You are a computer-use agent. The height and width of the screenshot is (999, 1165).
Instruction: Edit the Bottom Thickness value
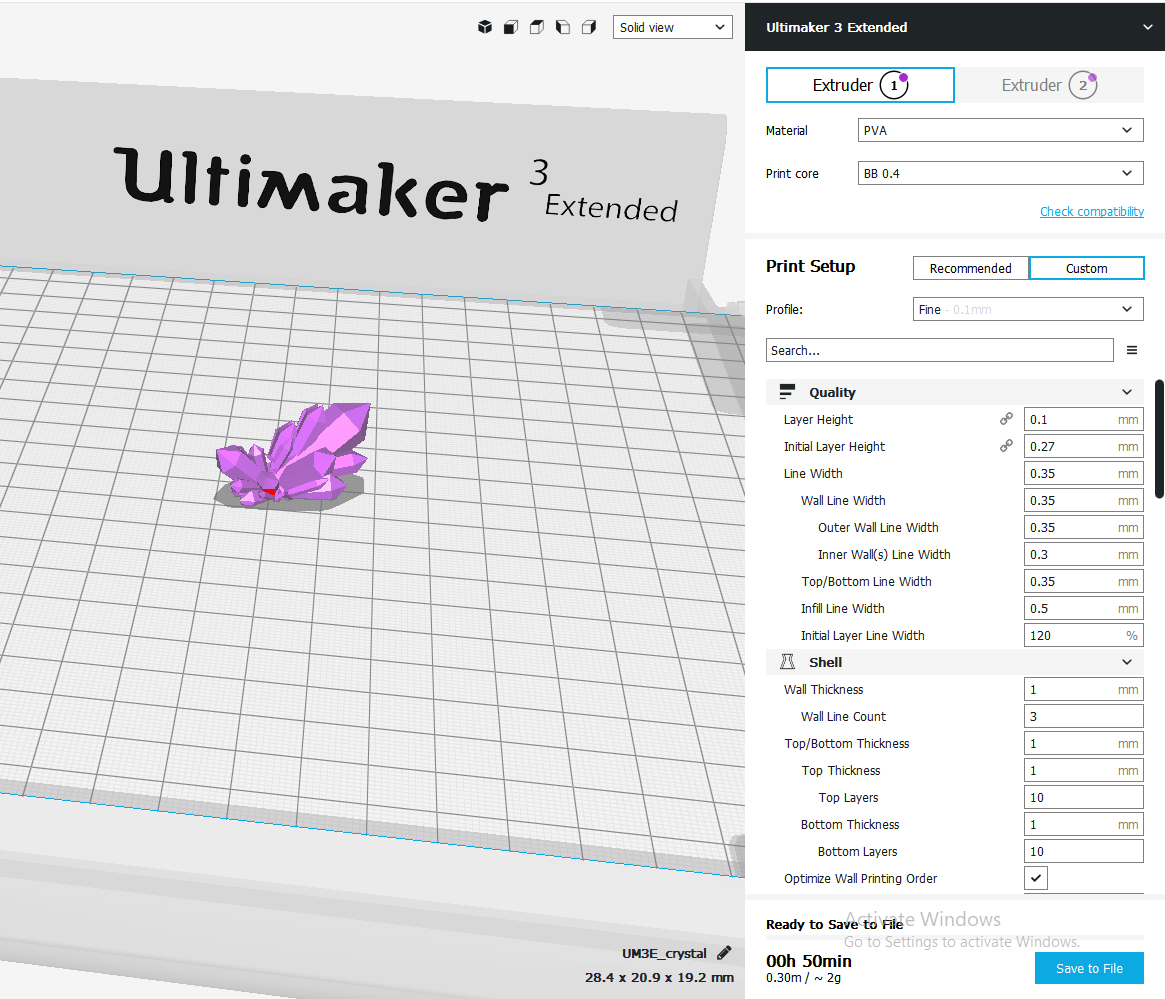[x=1083, y=824]
